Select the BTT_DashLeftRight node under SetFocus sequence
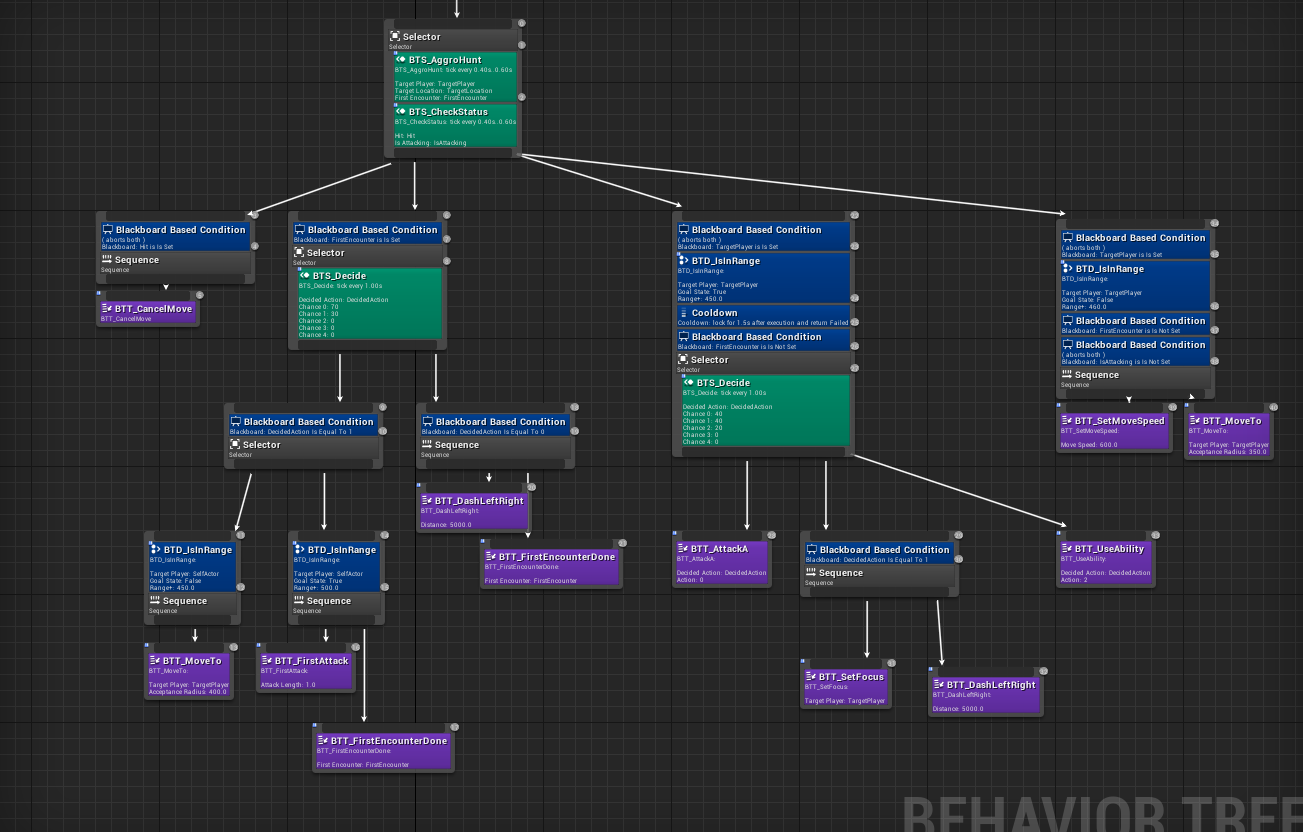Image resolution: width=1303 pixels, height=832 pixels. (985, 692)
